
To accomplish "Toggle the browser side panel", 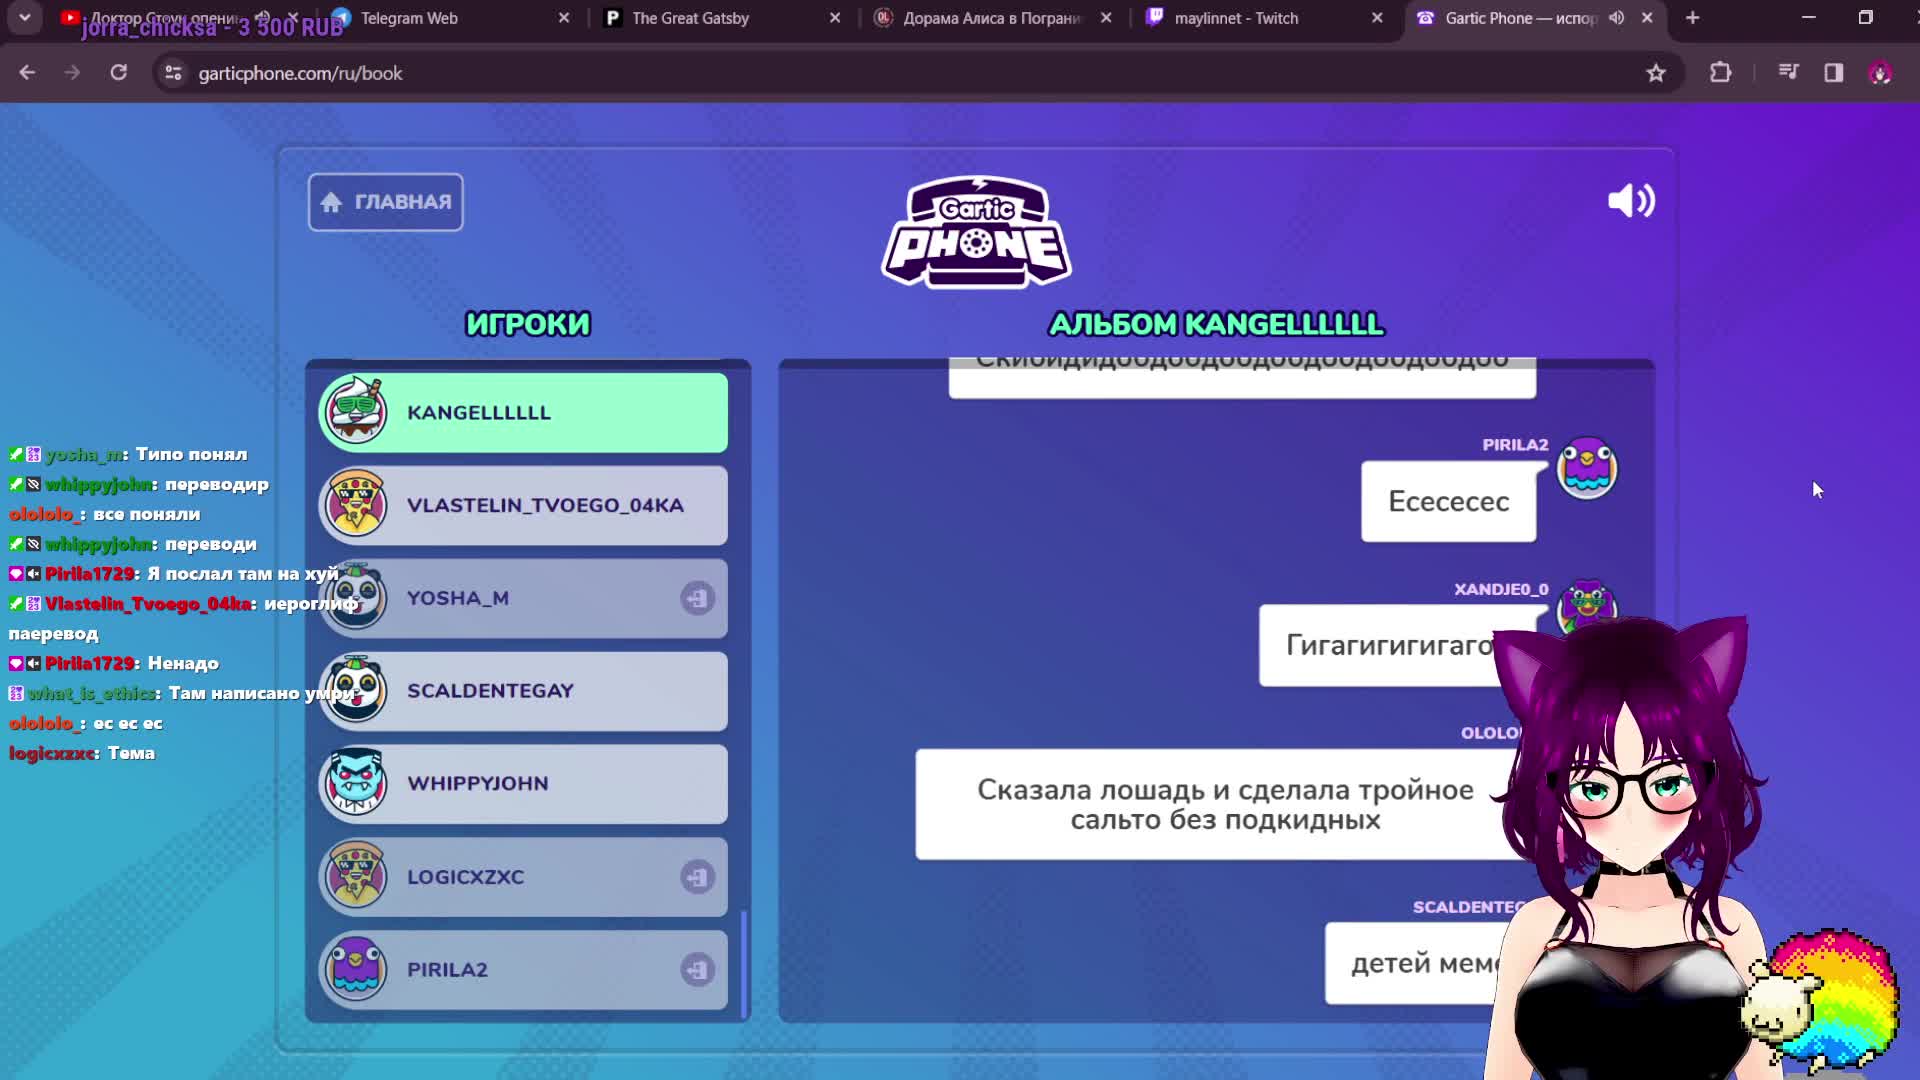I will click(1833, 73).
